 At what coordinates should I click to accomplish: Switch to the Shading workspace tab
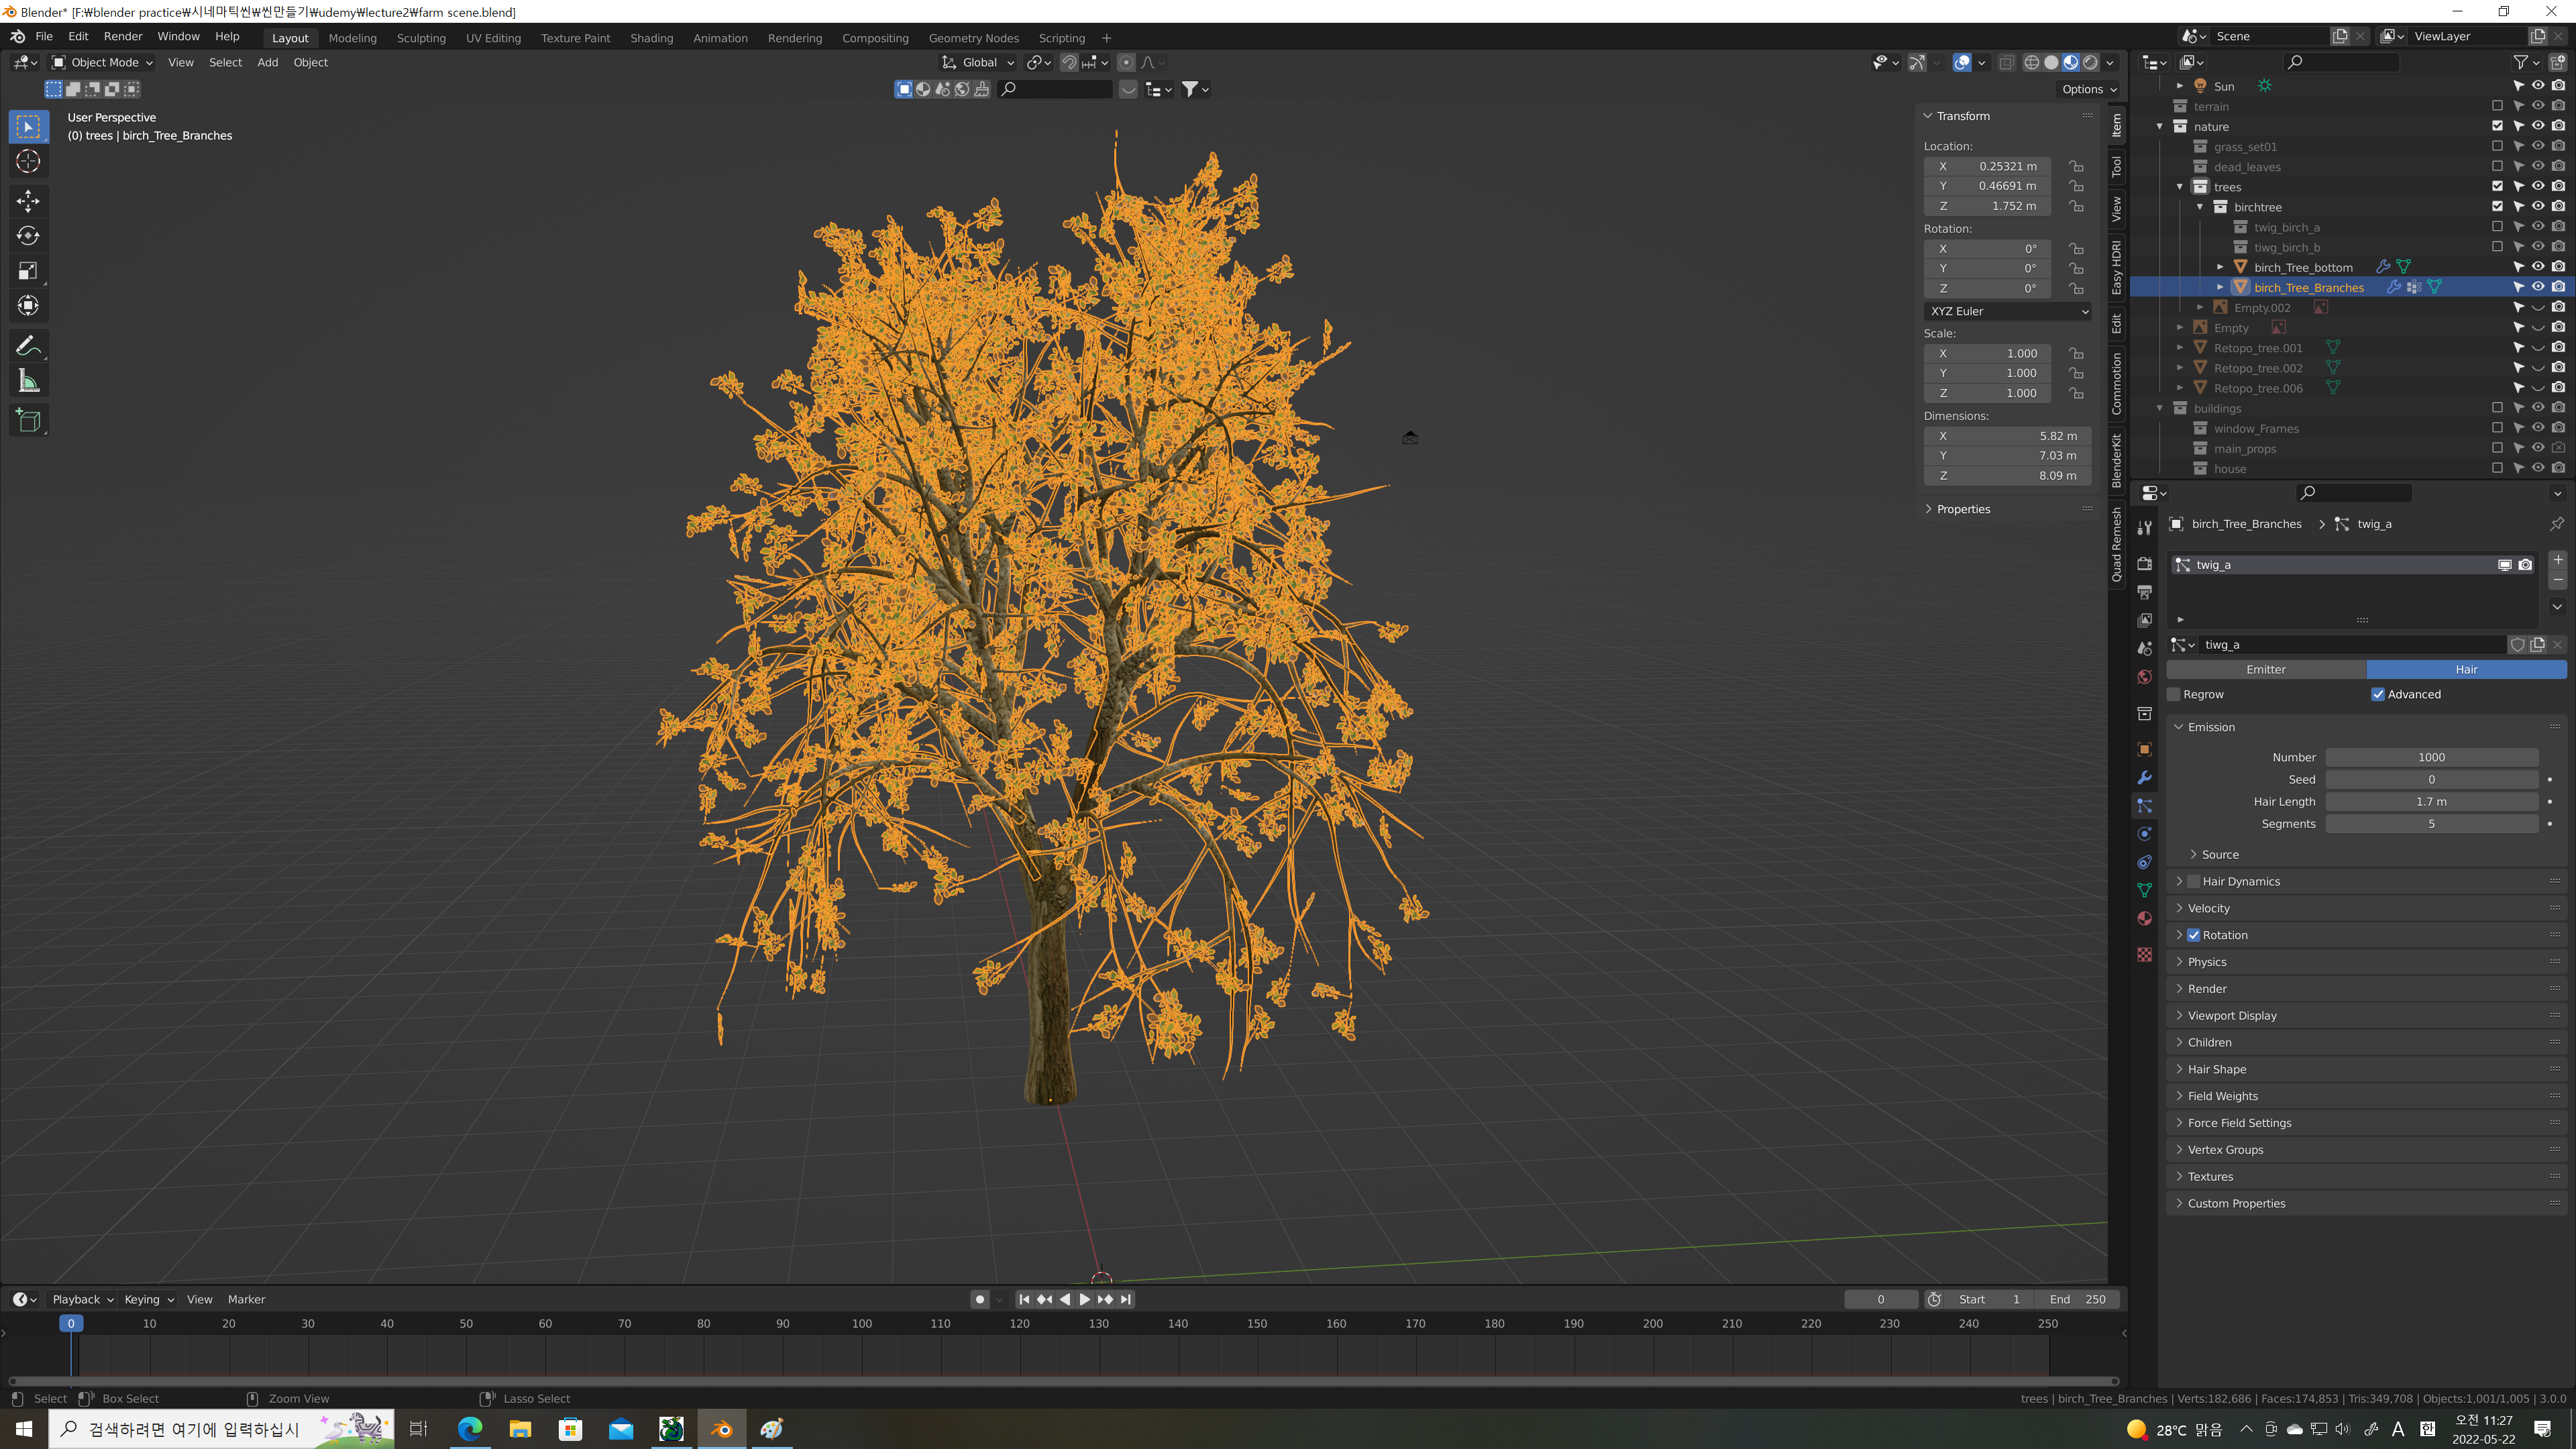coord(651,38)
